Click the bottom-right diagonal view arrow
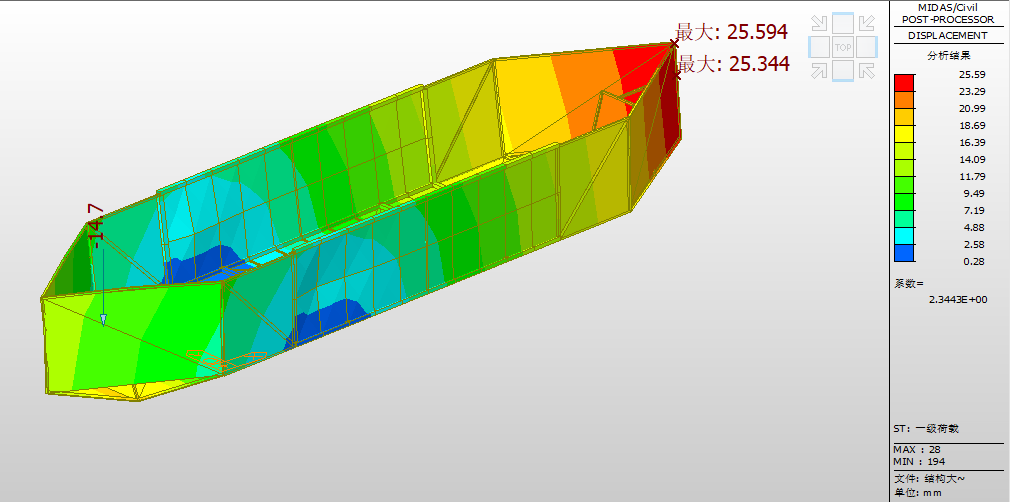 tap(866, 70)
